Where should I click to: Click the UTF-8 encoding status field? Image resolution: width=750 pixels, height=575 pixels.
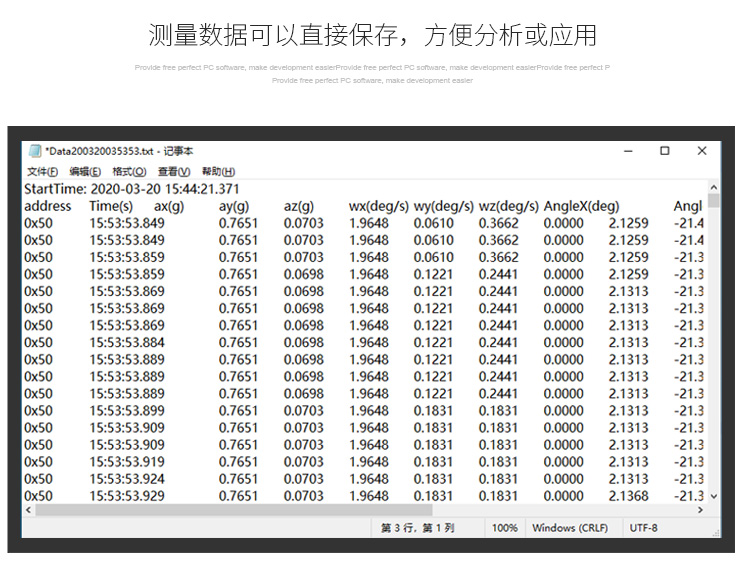[643, 528]
